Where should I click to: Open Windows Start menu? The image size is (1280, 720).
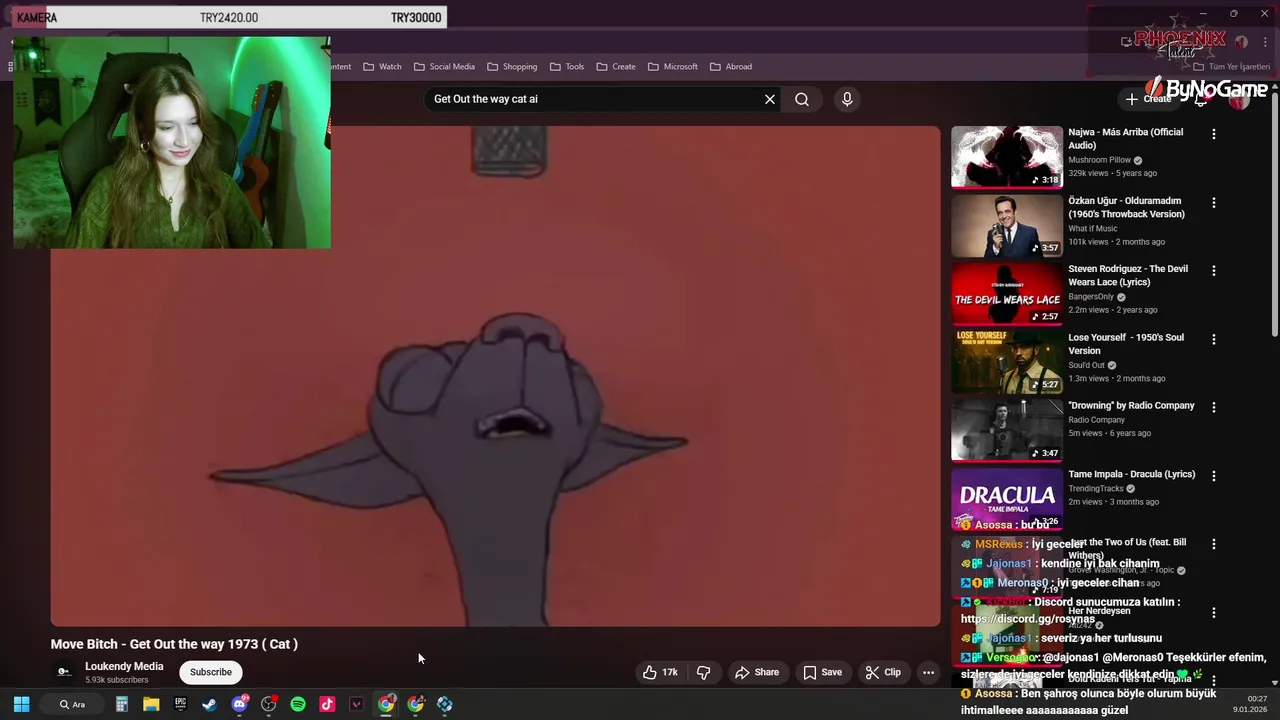click(21, 704)
